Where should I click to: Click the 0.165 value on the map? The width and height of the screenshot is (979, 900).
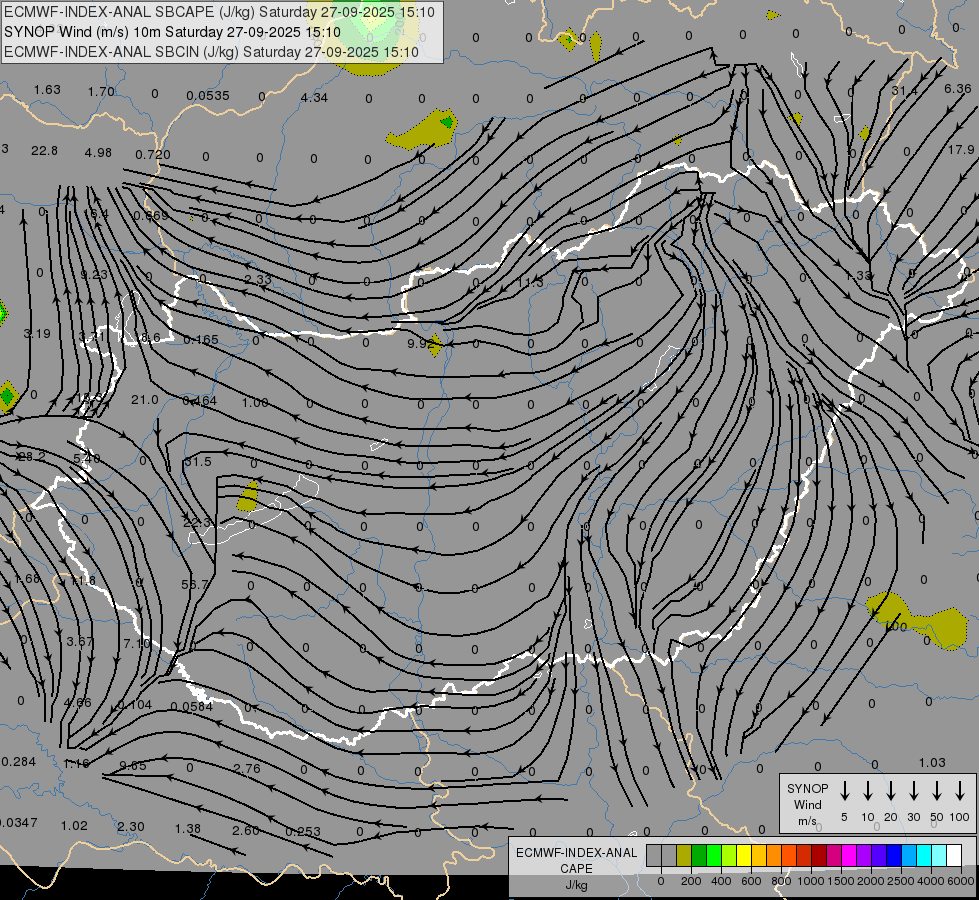(201, 340)
